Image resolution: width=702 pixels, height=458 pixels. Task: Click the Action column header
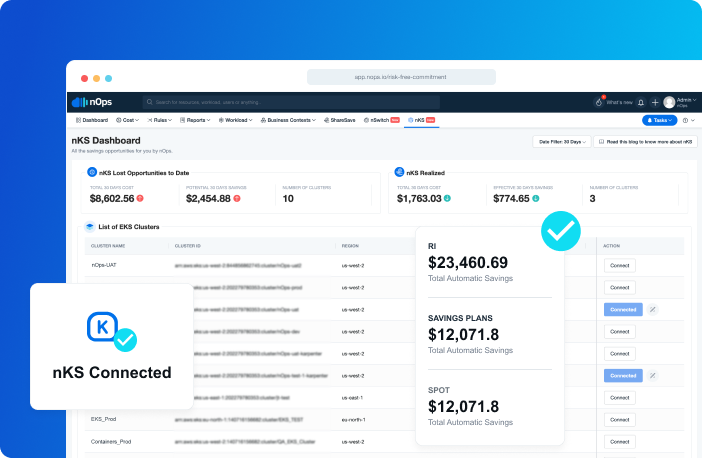coord(612,246)
